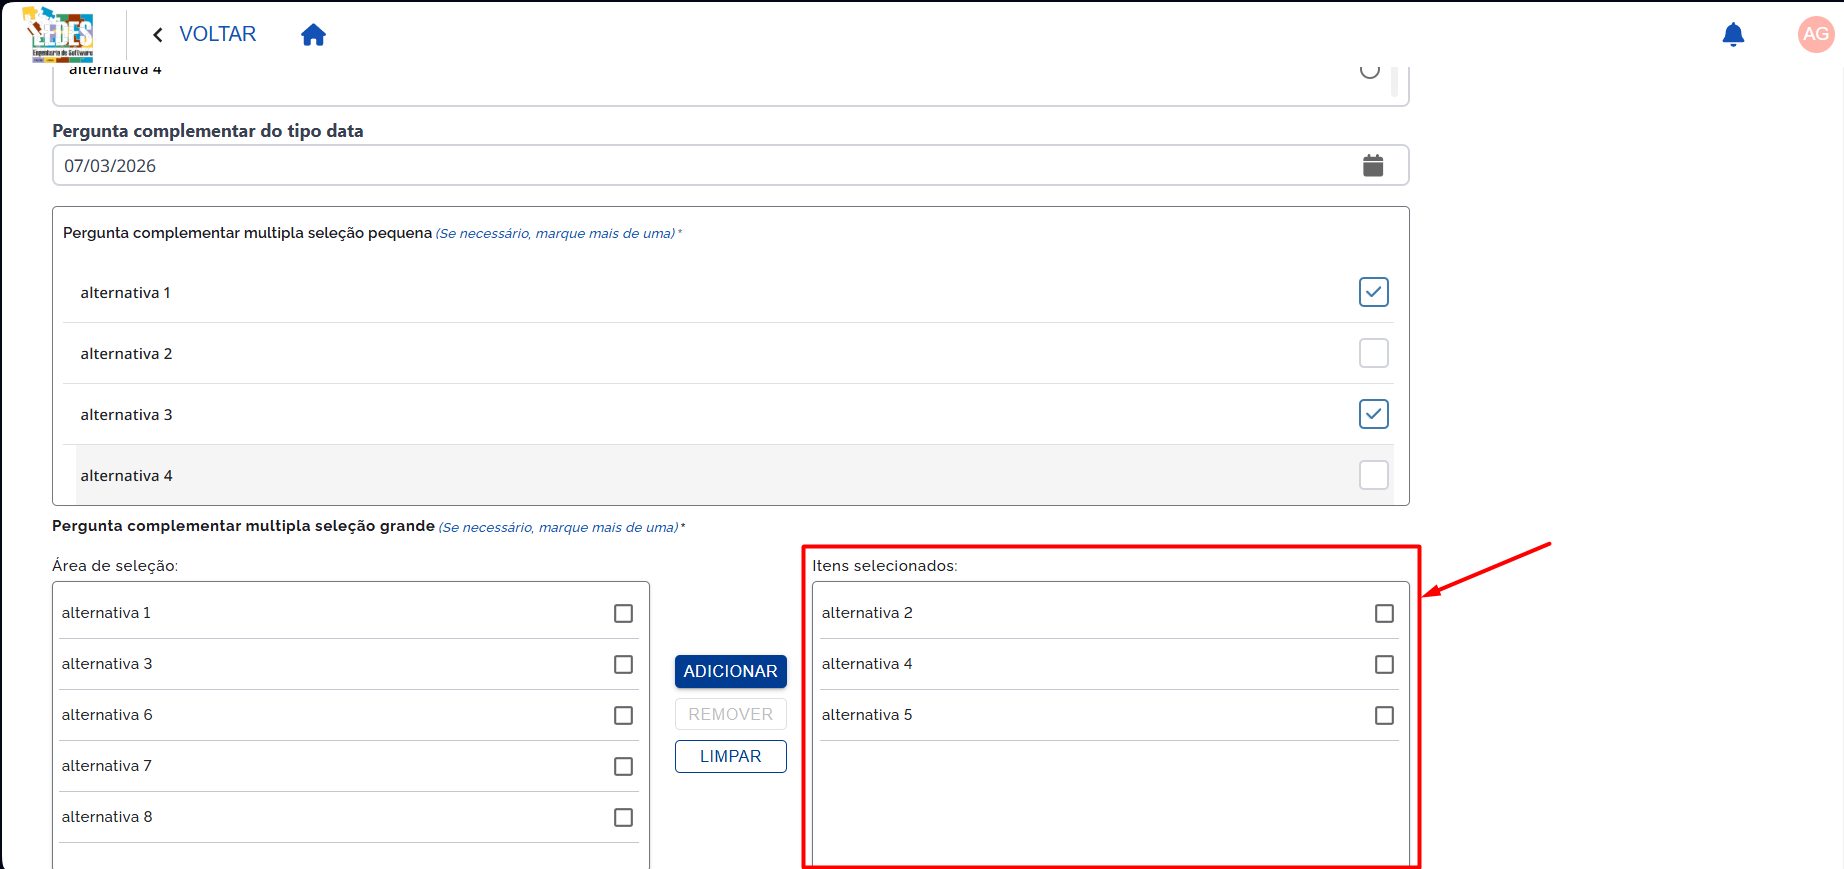
Task: Click the date field 07/03/2026
Action: (730, 166)
